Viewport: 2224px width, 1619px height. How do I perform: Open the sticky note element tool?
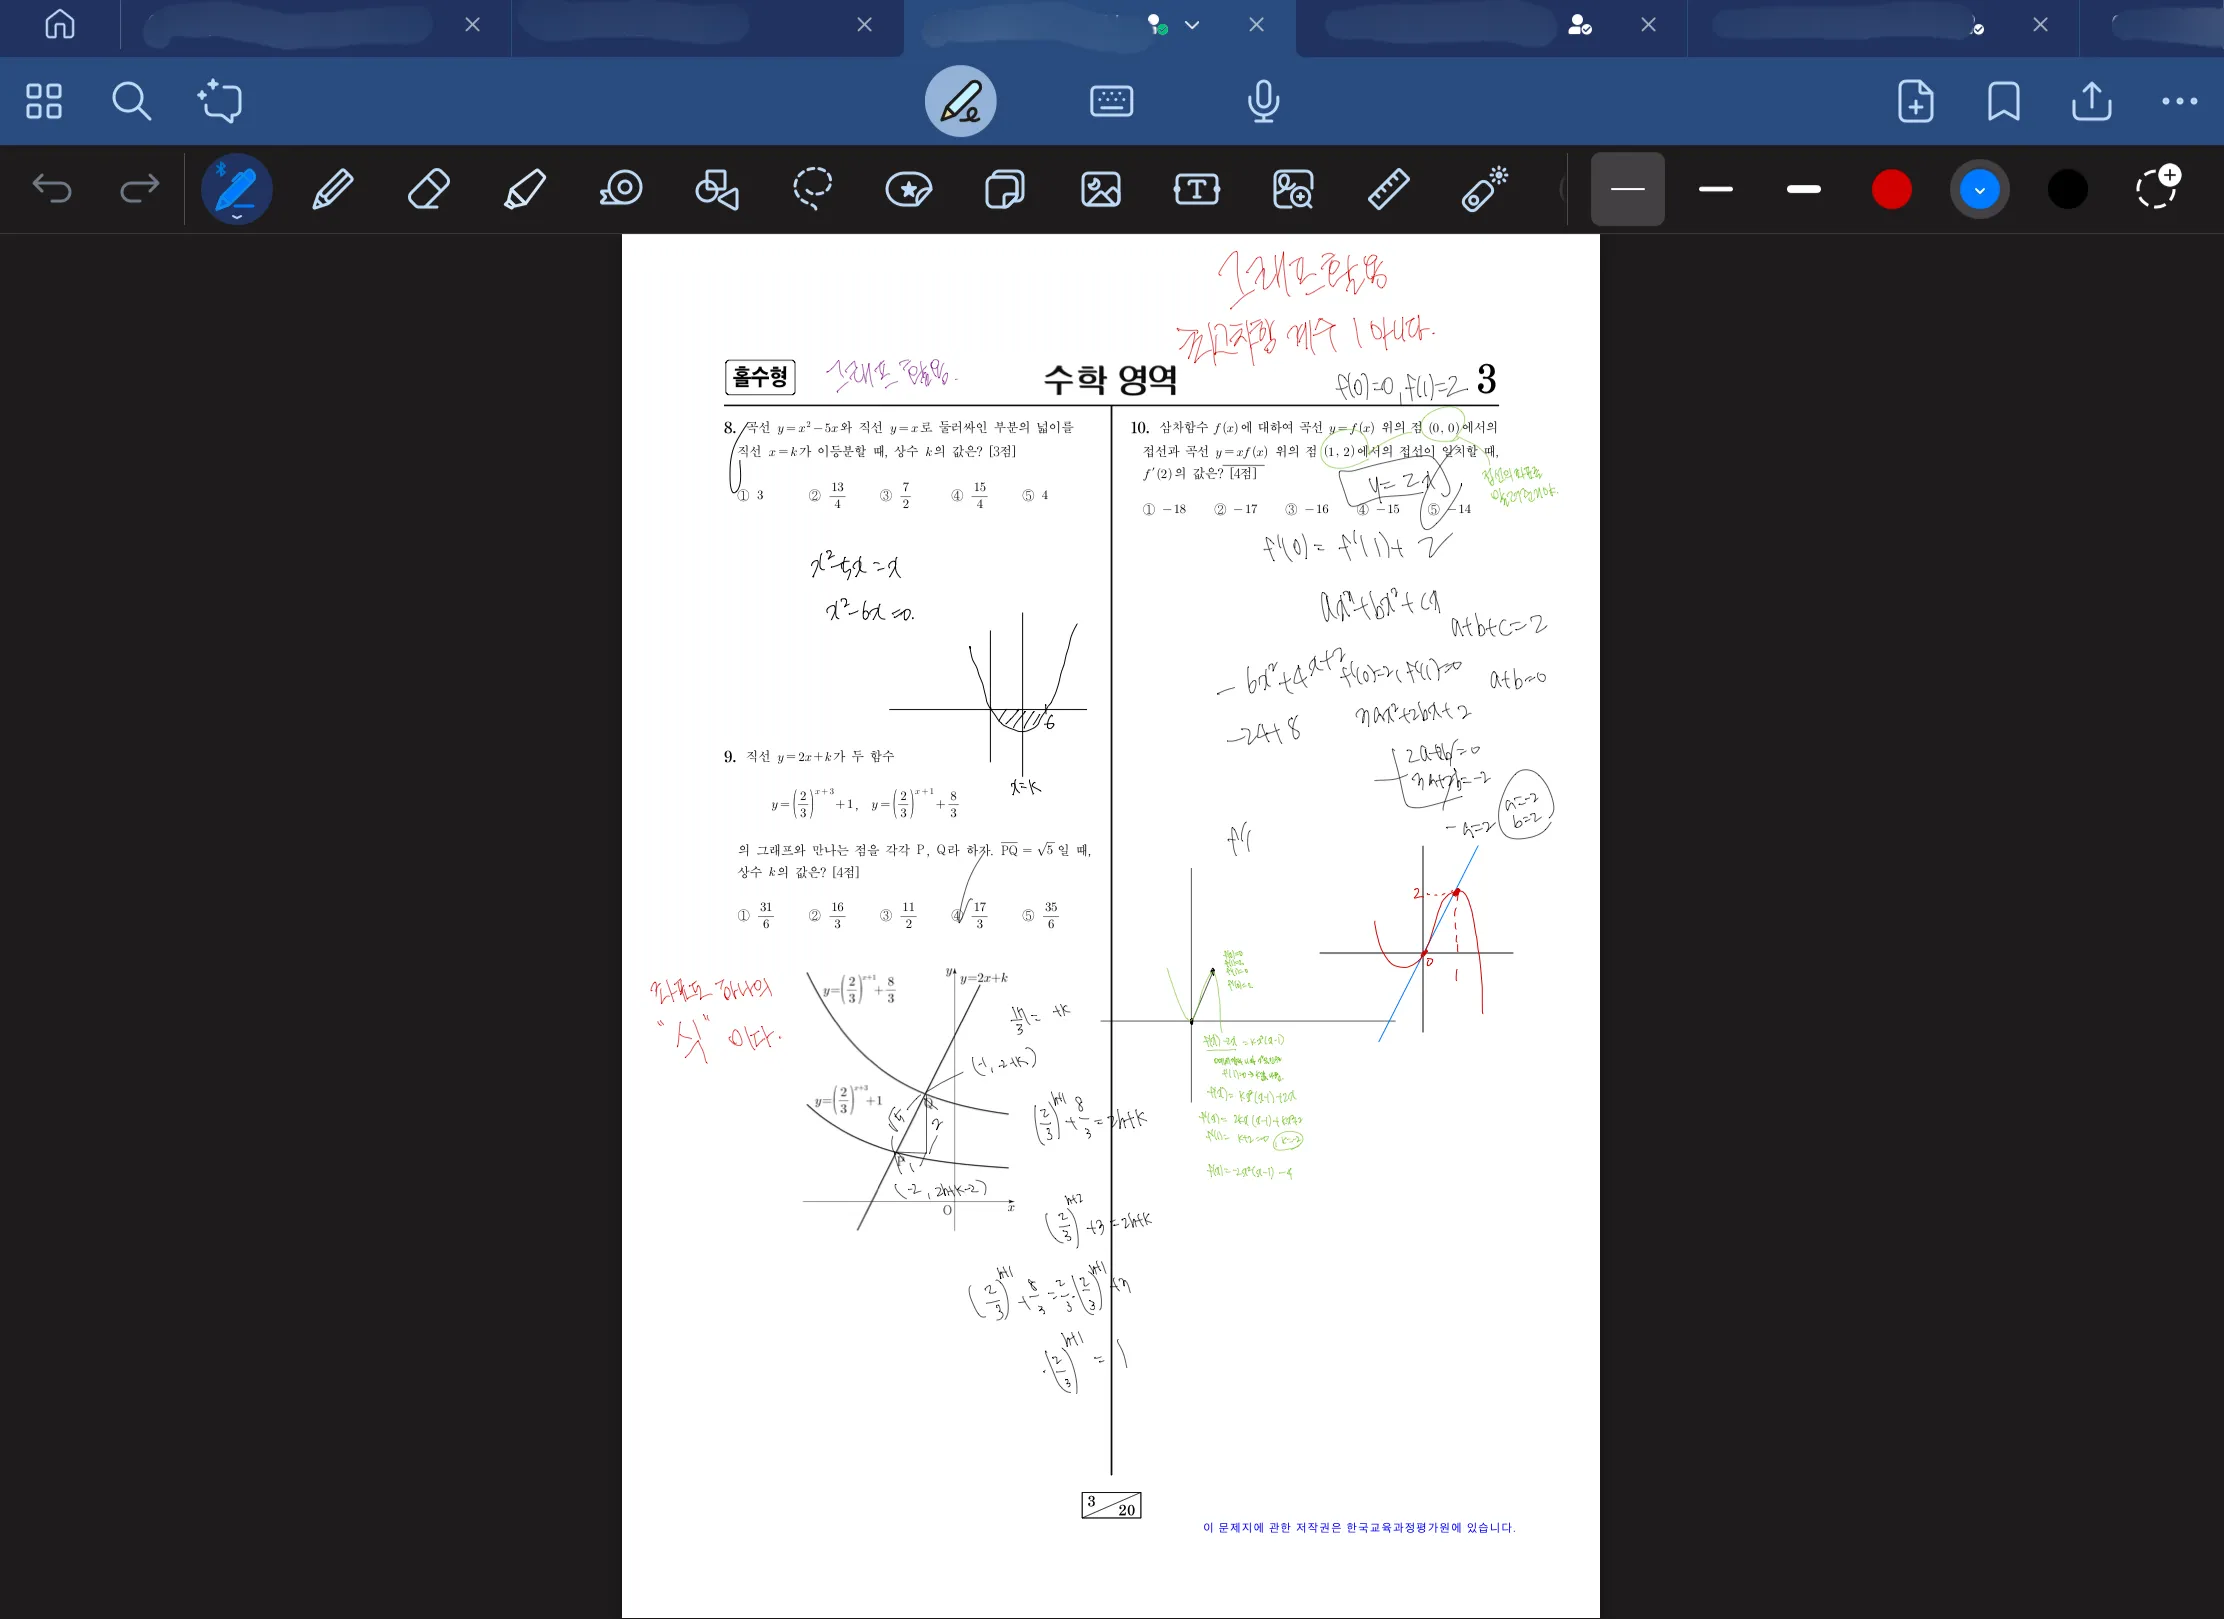pyautogui.click(x=1005, y=189)
